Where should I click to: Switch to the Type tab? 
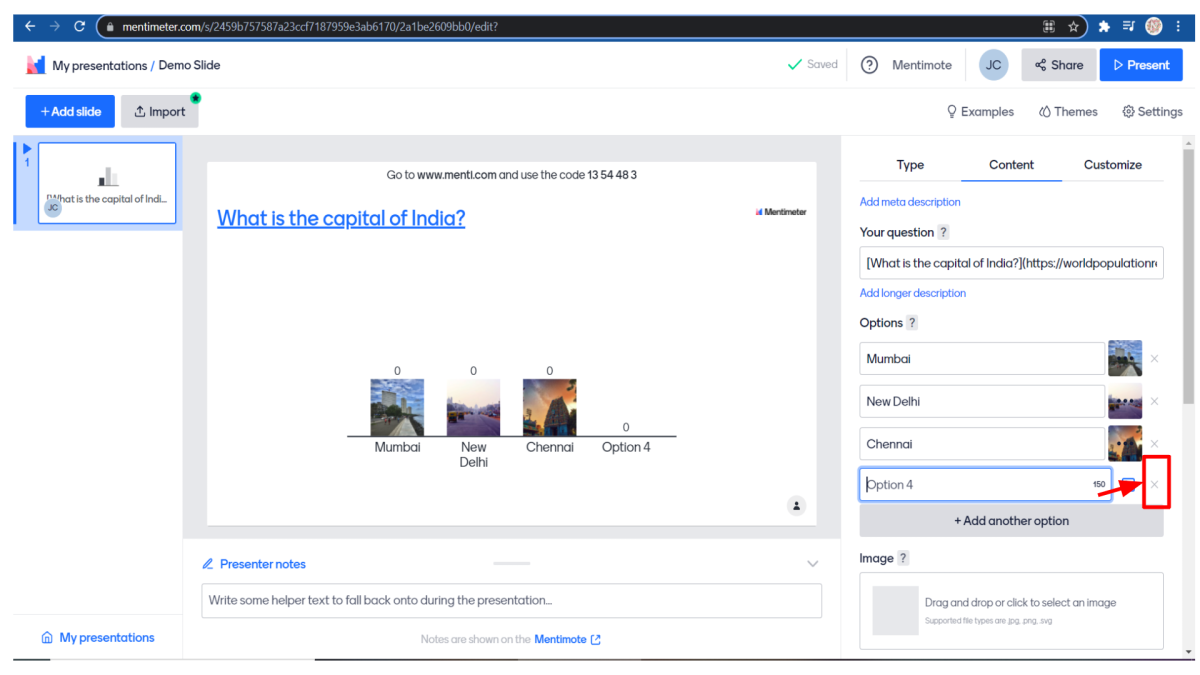pos(910,165)
